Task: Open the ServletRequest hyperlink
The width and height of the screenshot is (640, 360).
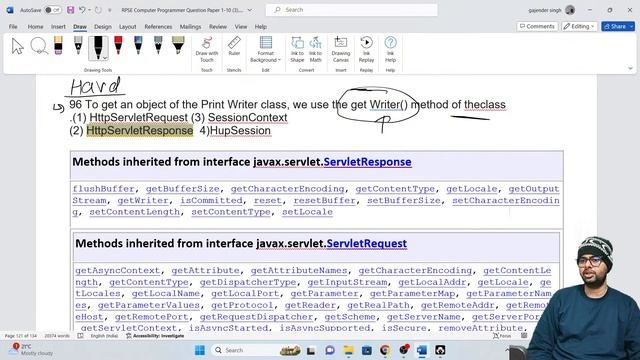Action: pyautogui.click(x=367, y=244)
